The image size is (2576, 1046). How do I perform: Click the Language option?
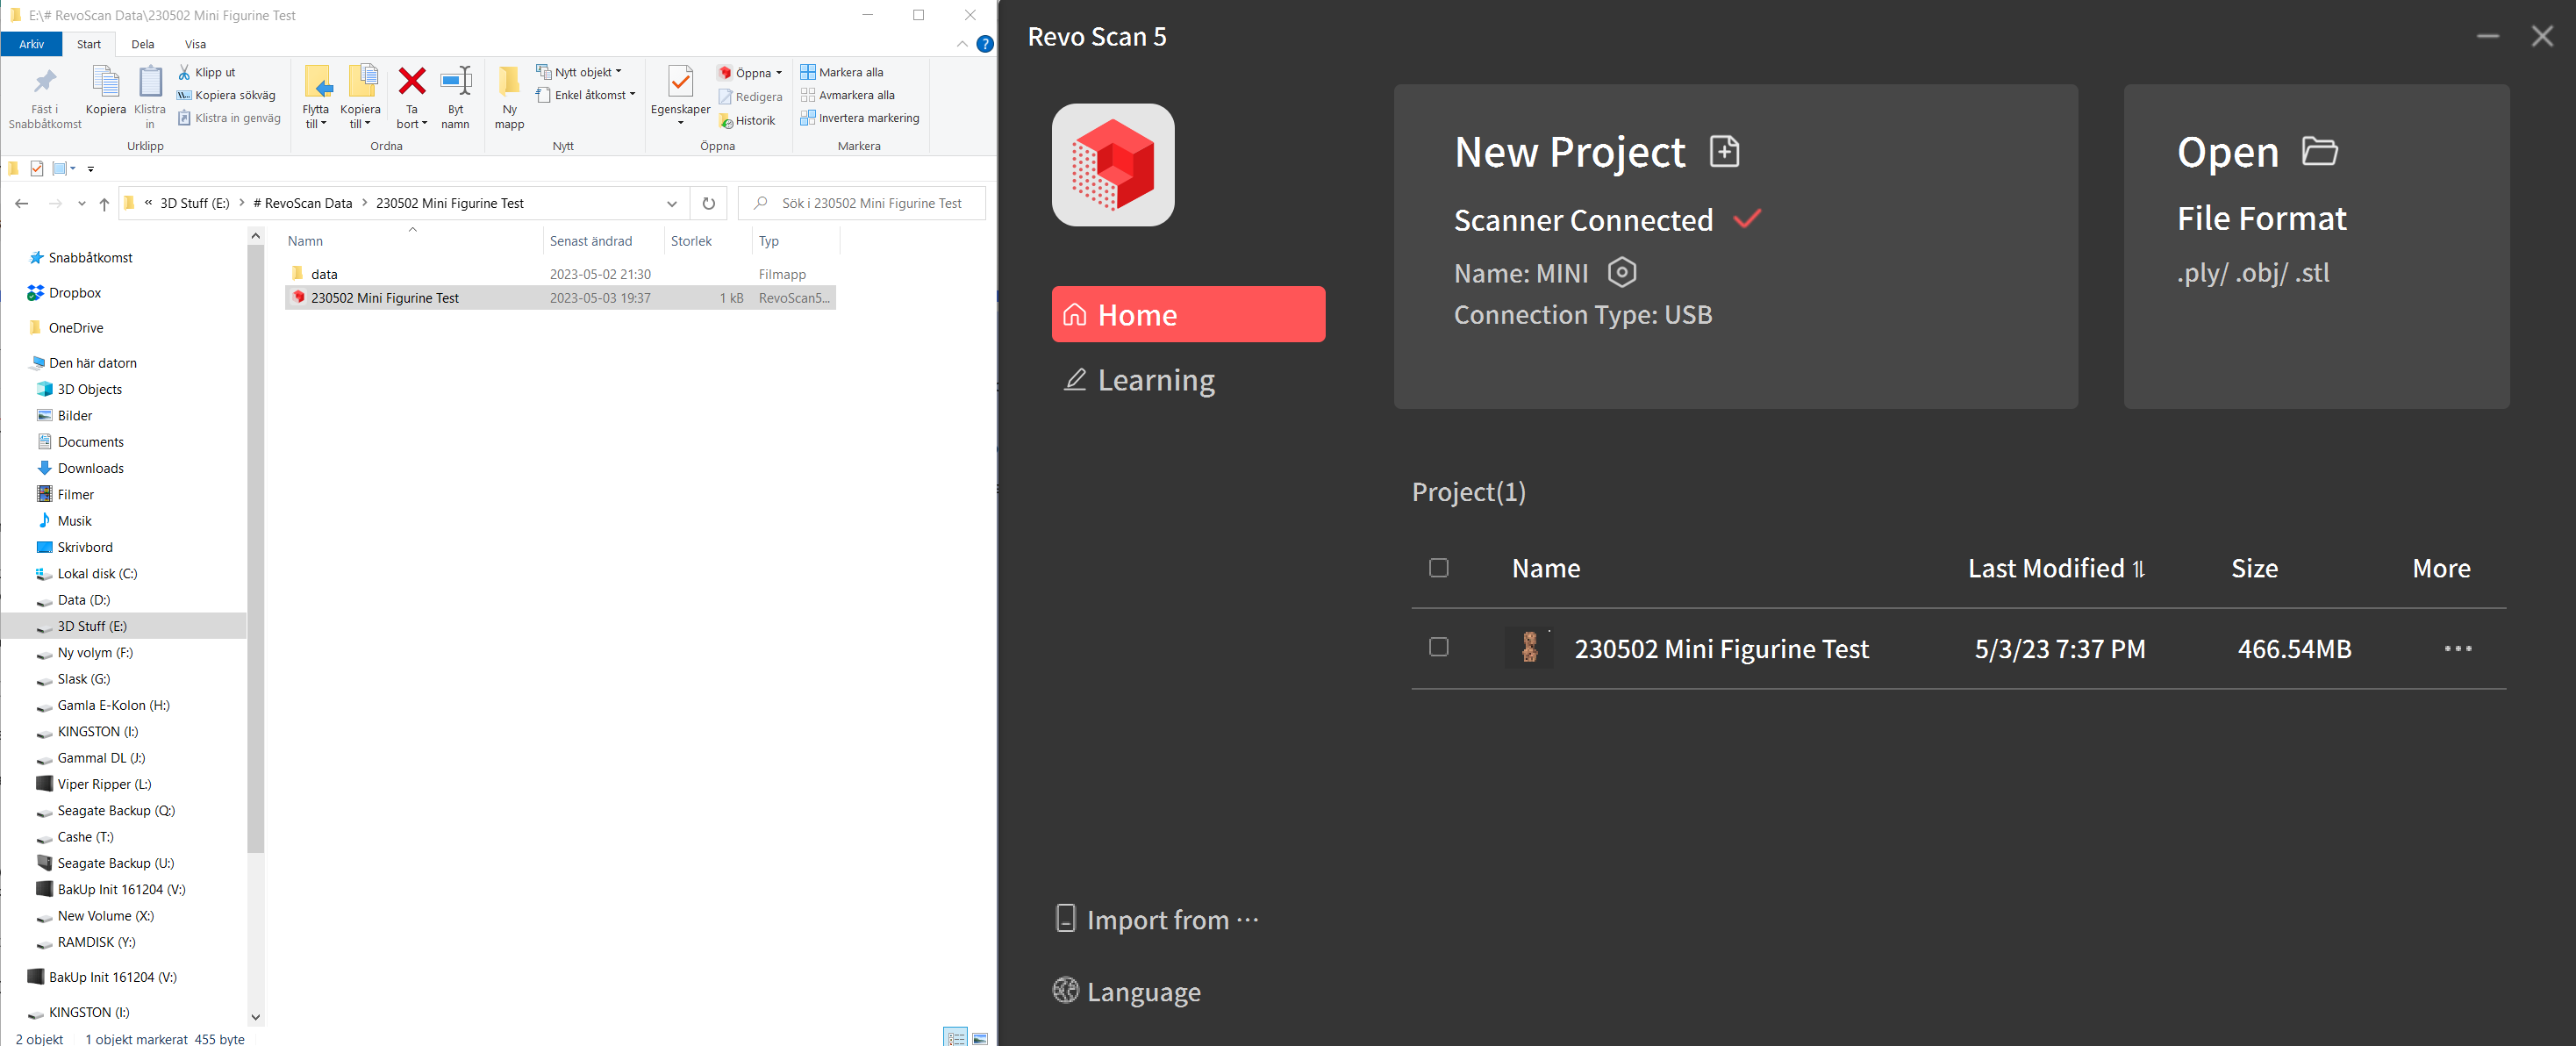coord(1127,991)
